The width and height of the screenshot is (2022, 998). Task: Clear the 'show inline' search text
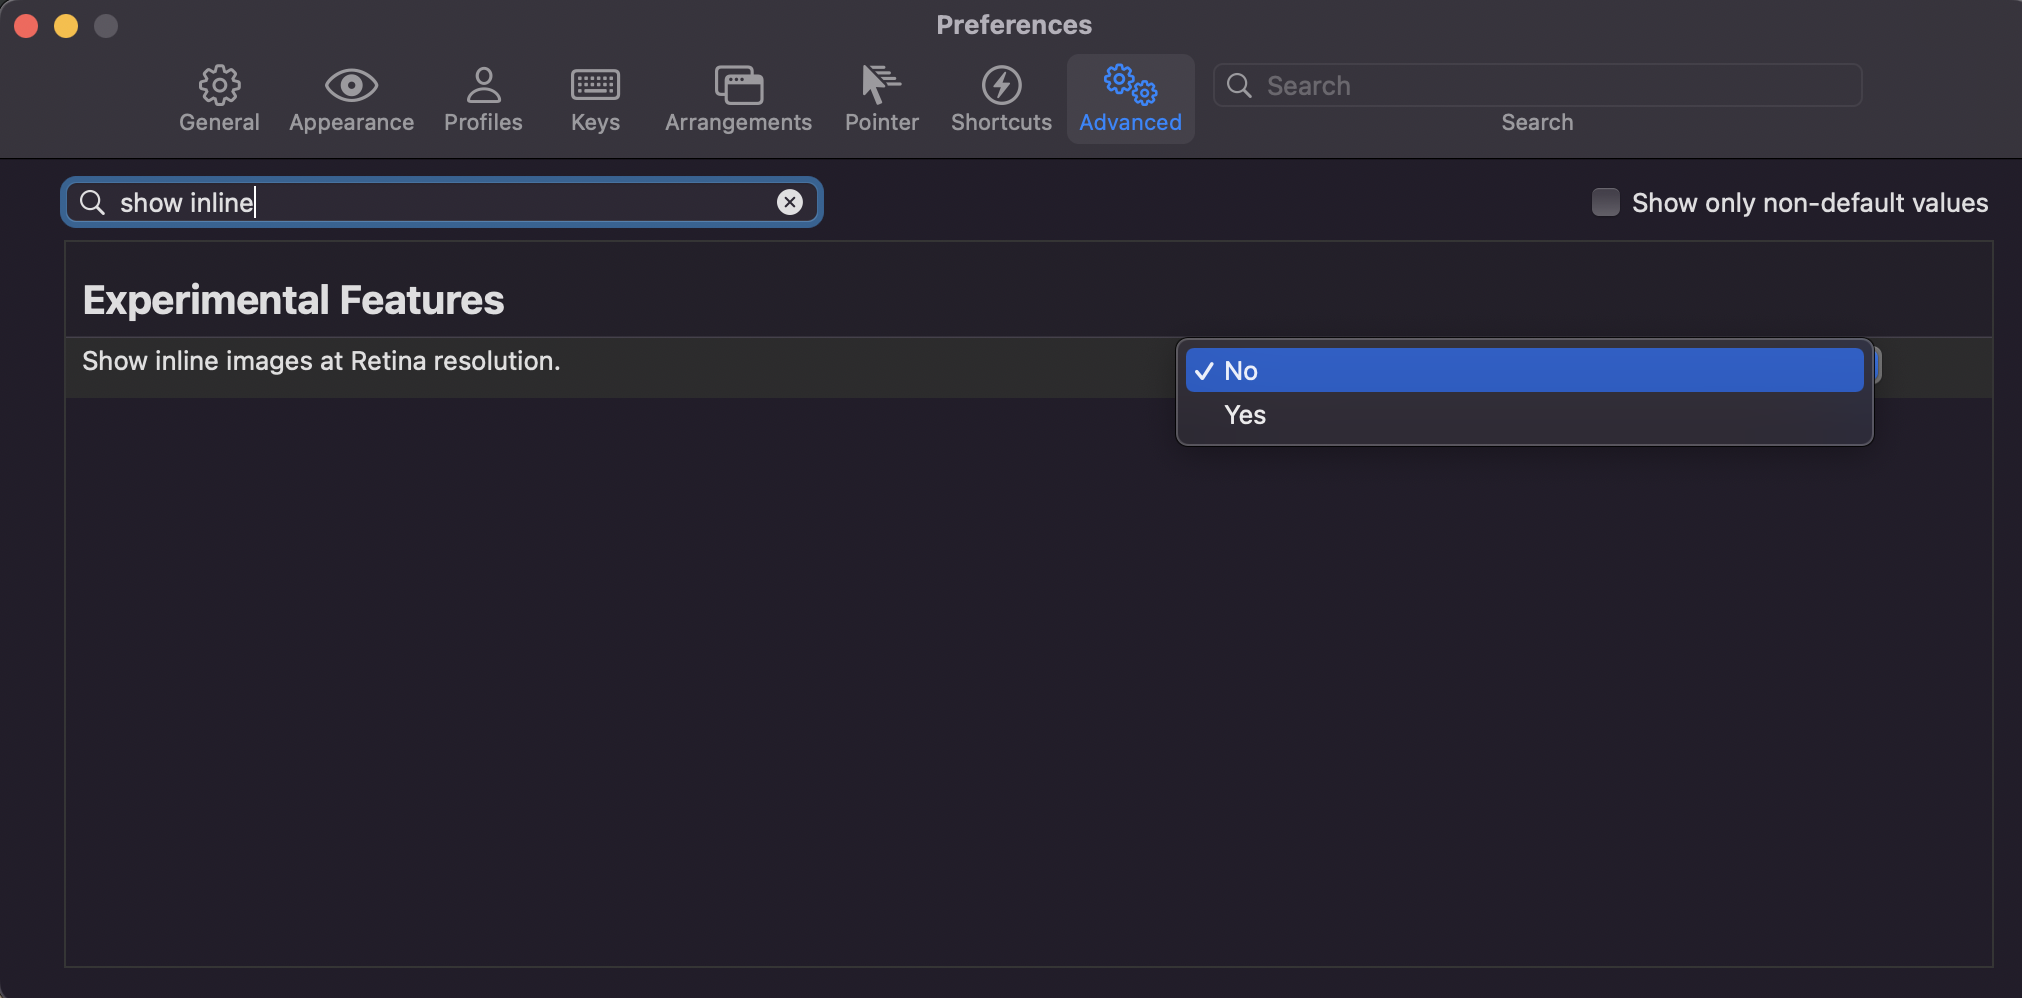click(x=790, y=202)
